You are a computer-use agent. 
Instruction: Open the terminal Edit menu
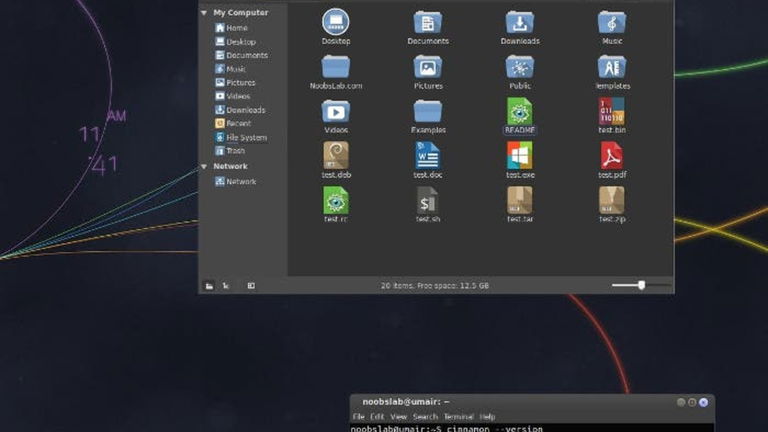377,417
